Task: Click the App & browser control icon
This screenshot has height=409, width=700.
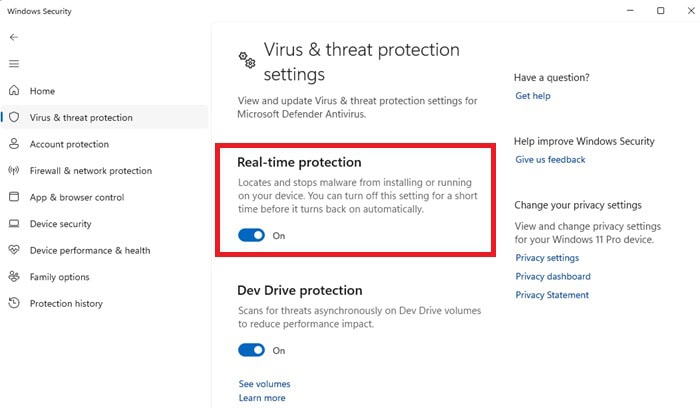Action: pyautogui.click(x=14, y=197)
